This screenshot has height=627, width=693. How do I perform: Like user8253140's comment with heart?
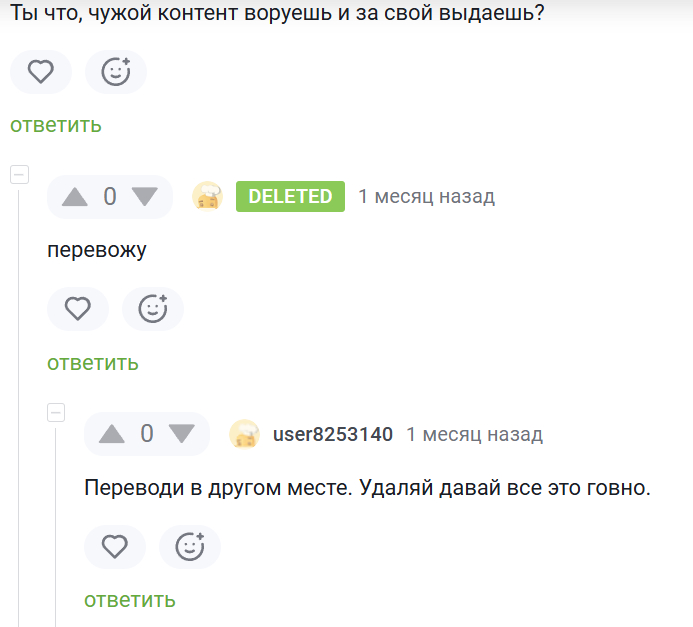click(x=114, y=547)
